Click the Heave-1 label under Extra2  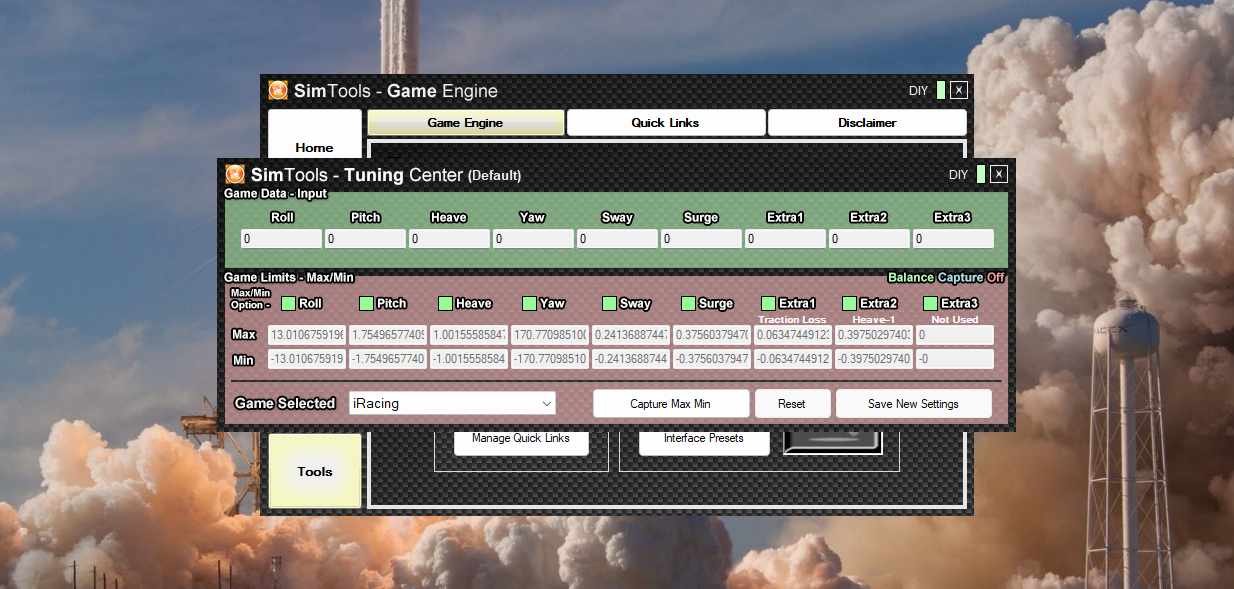pyautogui.click(x=874, y=320)
